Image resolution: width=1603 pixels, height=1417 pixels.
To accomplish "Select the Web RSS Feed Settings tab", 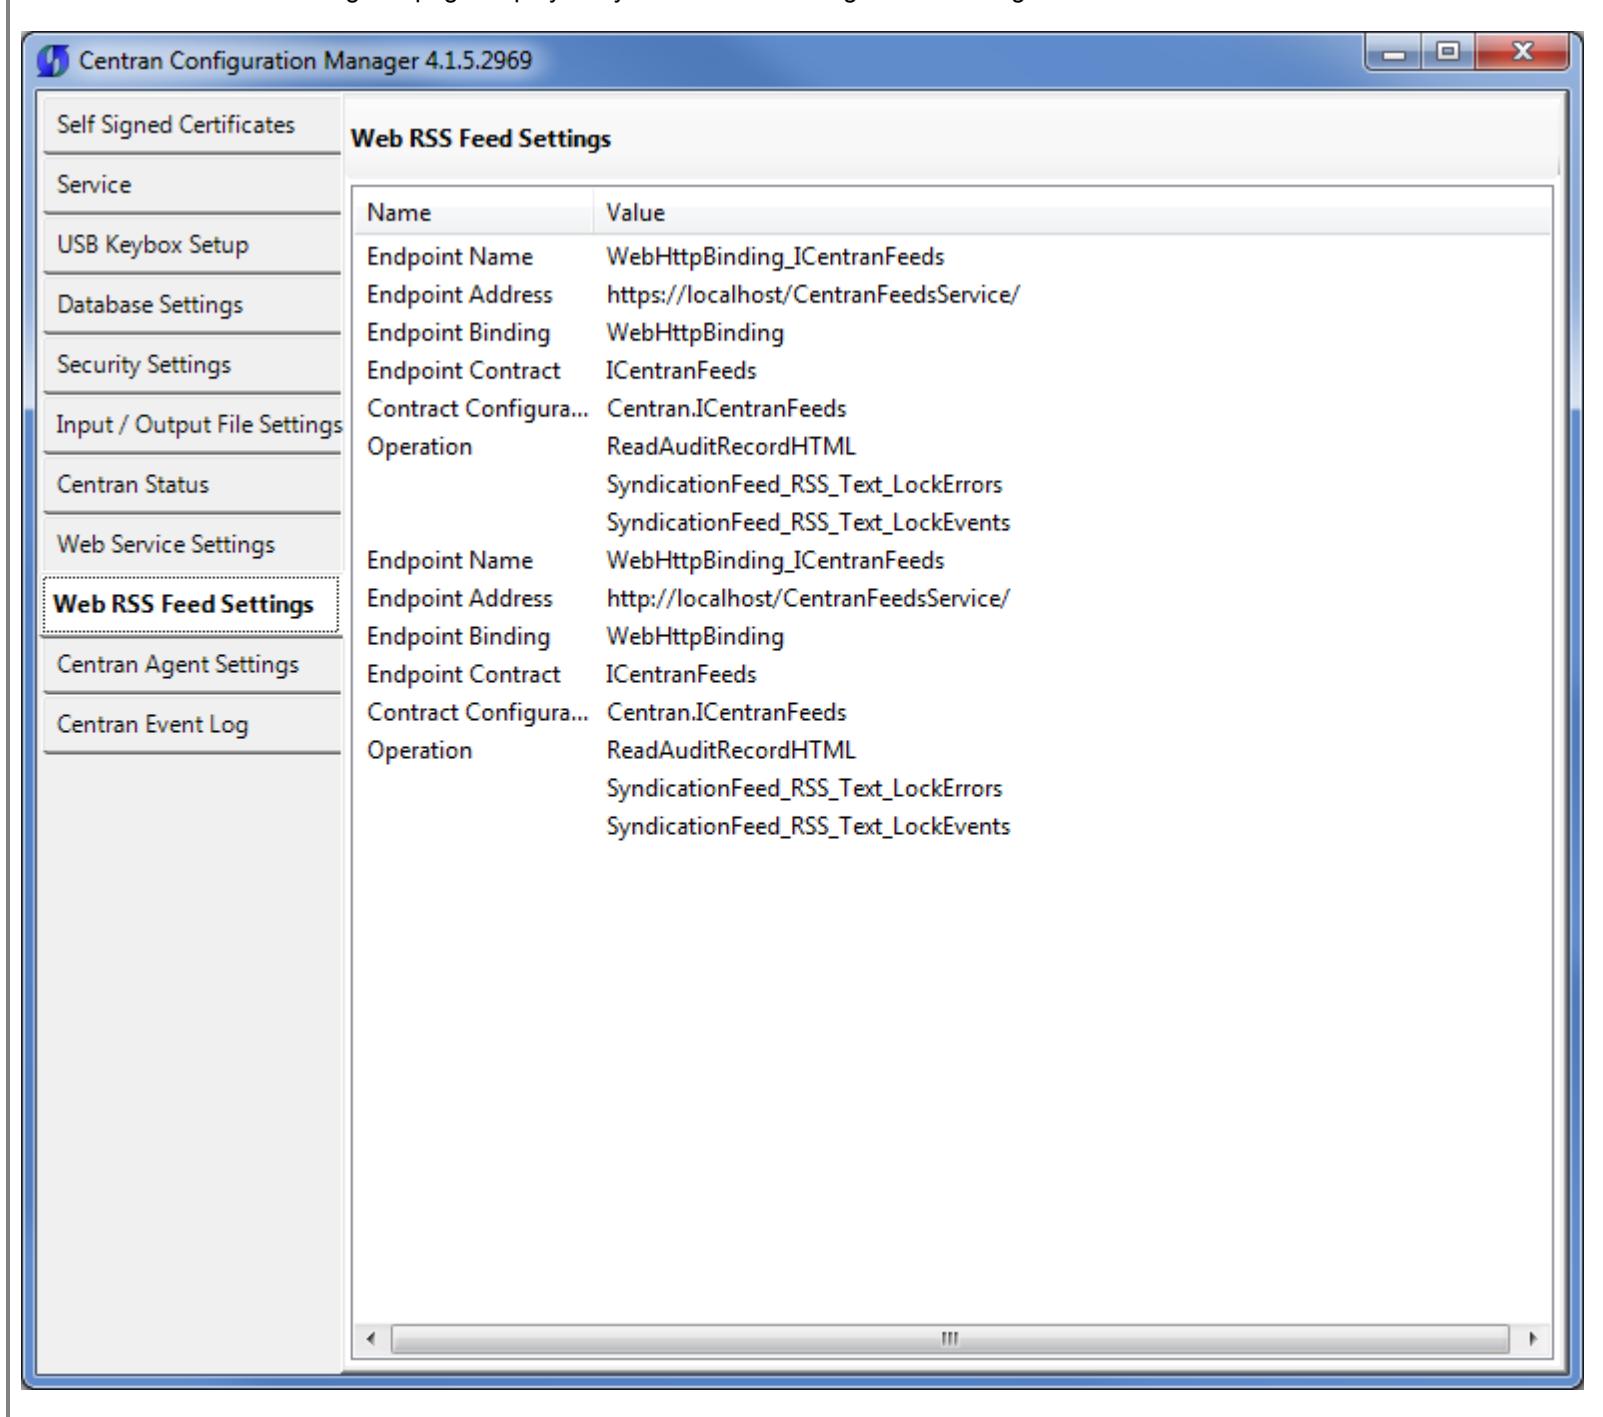I will 192,605.
